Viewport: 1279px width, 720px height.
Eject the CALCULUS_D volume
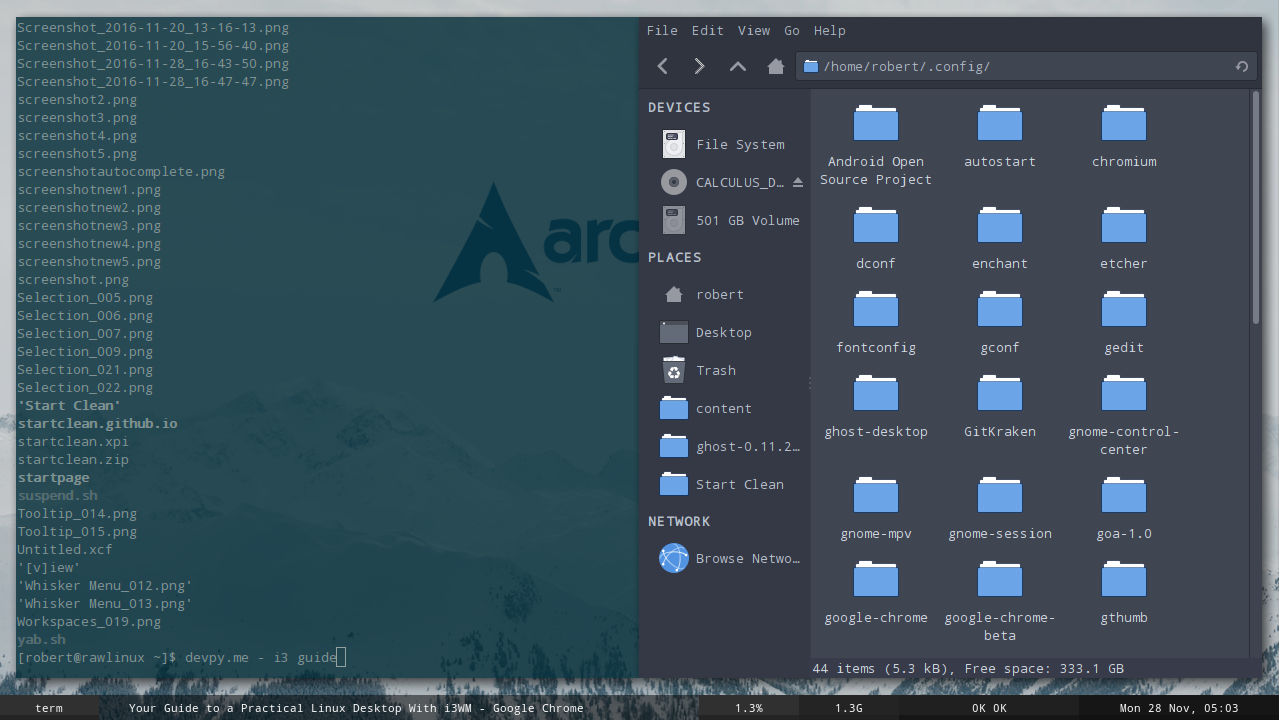pos(797,182)
